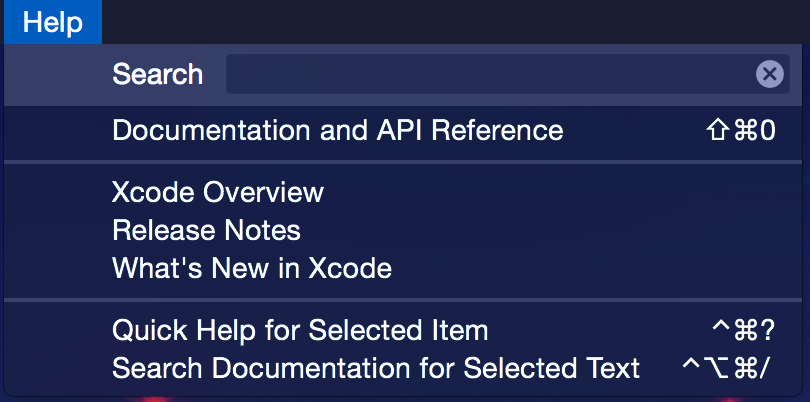Screen dimensions: 810x402
Task: Click the Control-Option-Command-/ shortcut hint
Action: coord(726,368)
